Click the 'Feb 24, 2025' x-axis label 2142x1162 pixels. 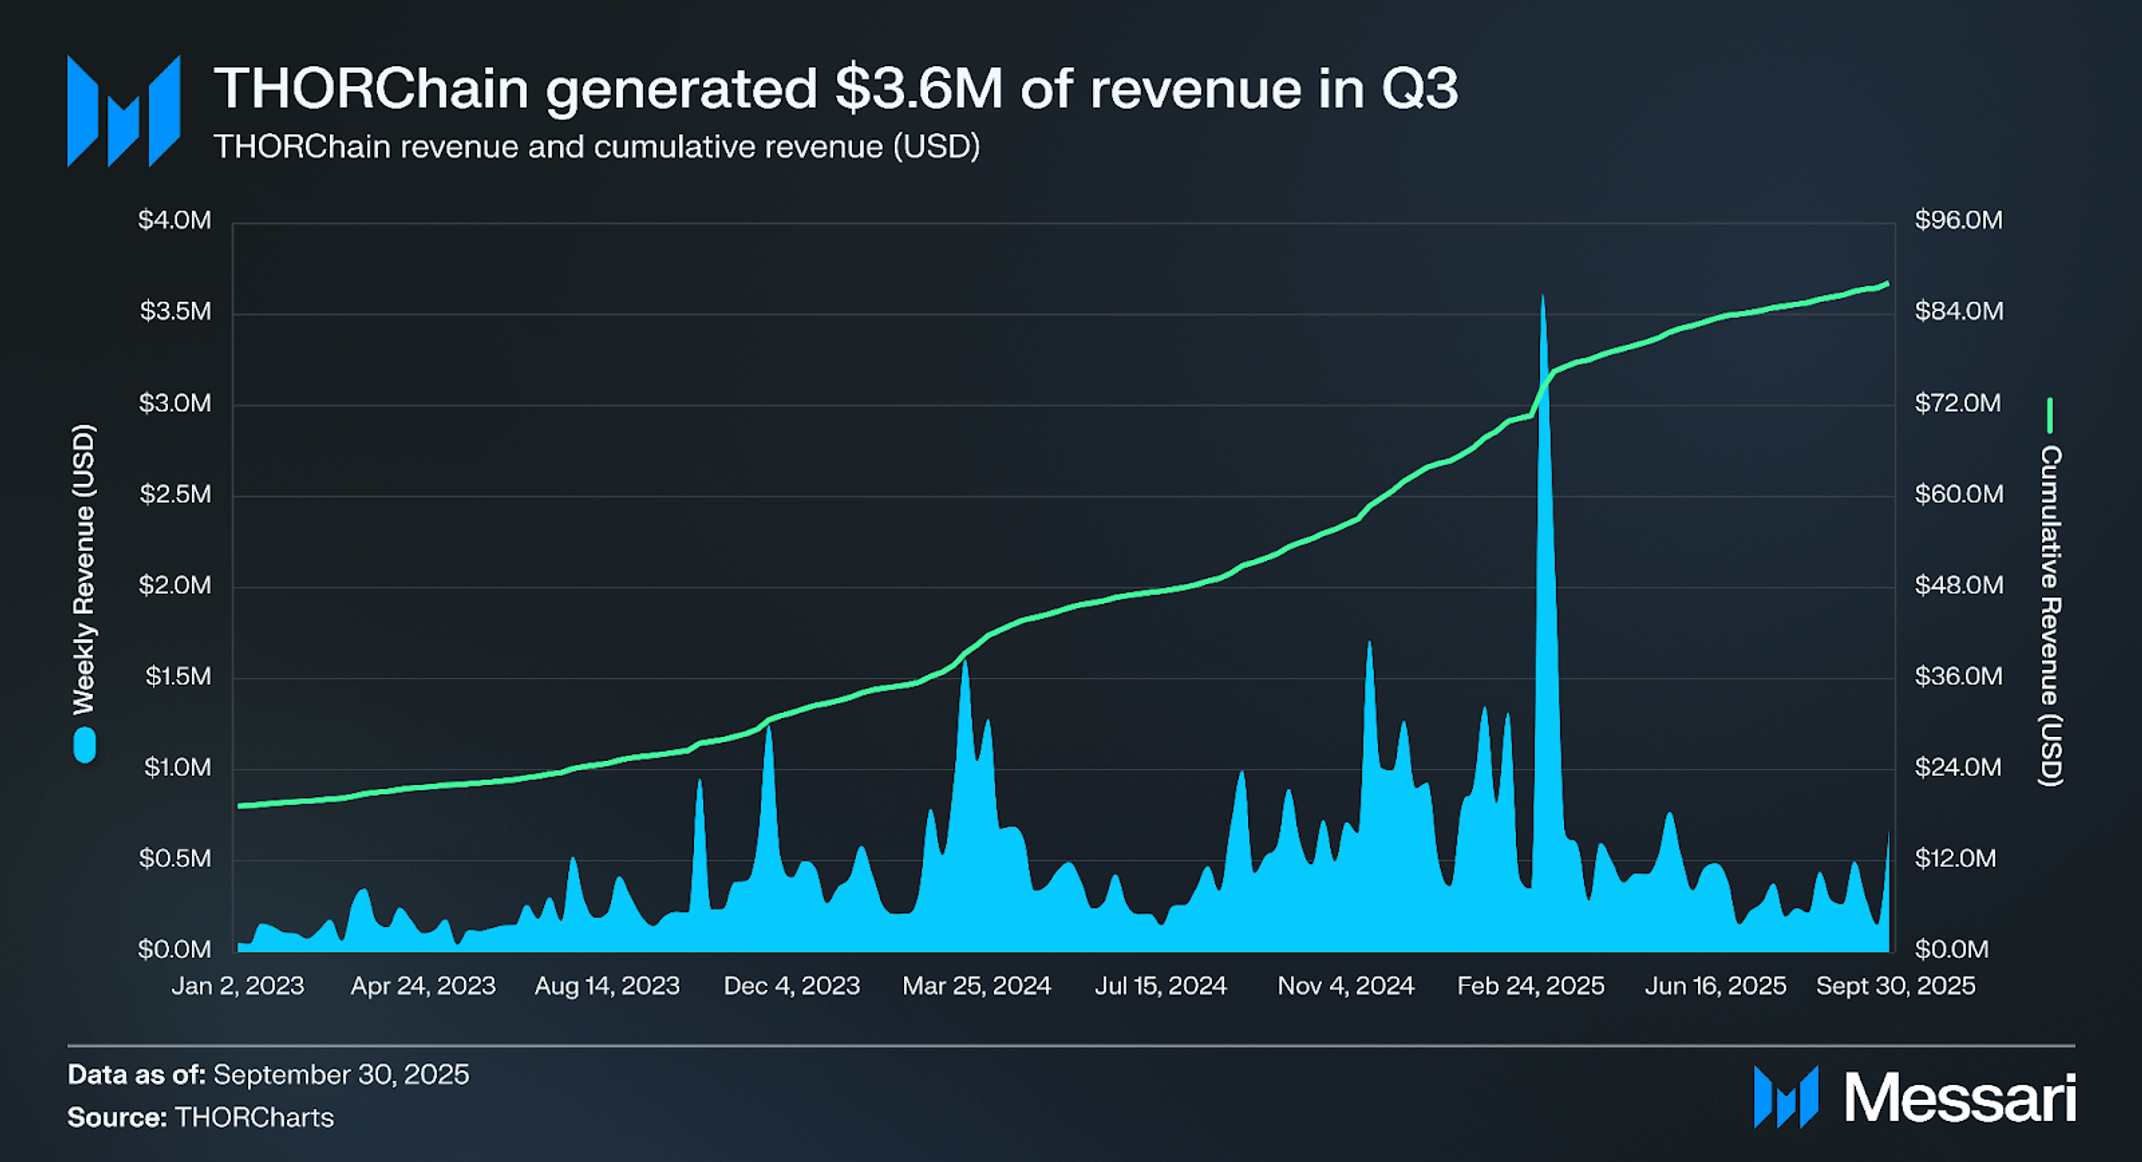(1530, 986)
